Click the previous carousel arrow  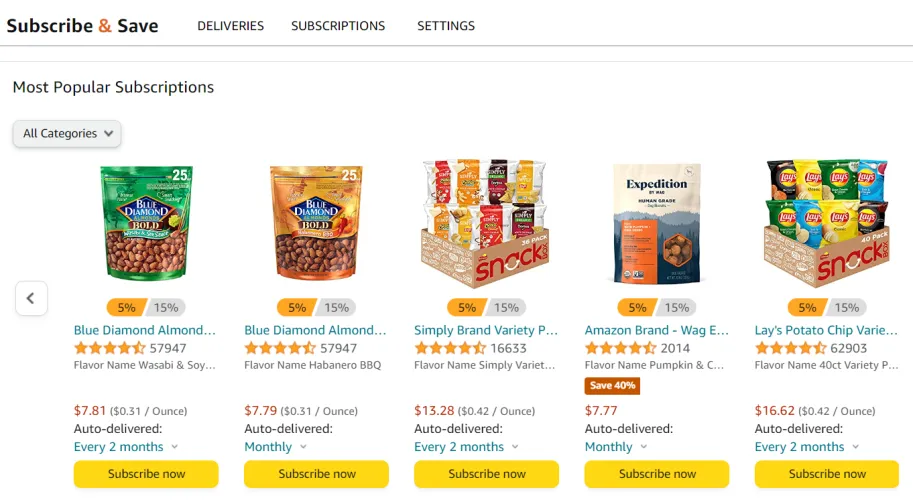tap(31, 298)
